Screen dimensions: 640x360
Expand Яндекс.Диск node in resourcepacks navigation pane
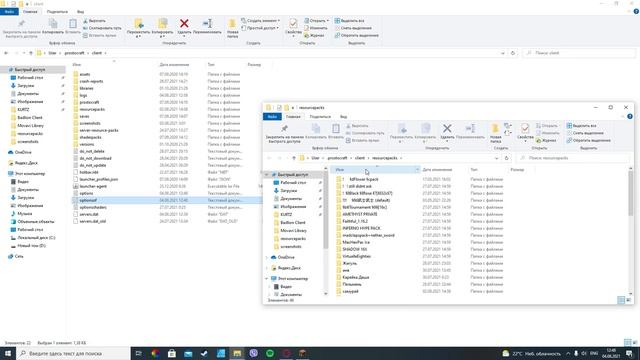[267, 268]
